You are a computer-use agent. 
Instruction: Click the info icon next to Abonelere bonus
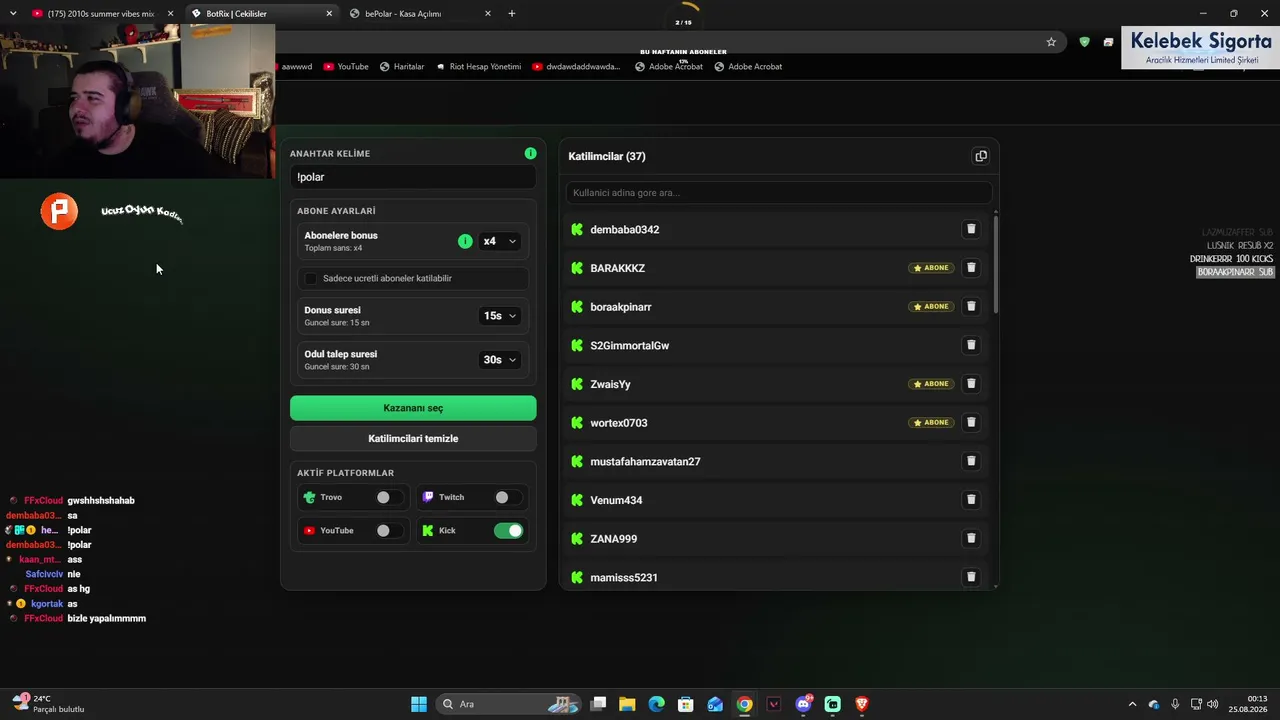pyautogui.click(x=465, y=241)
